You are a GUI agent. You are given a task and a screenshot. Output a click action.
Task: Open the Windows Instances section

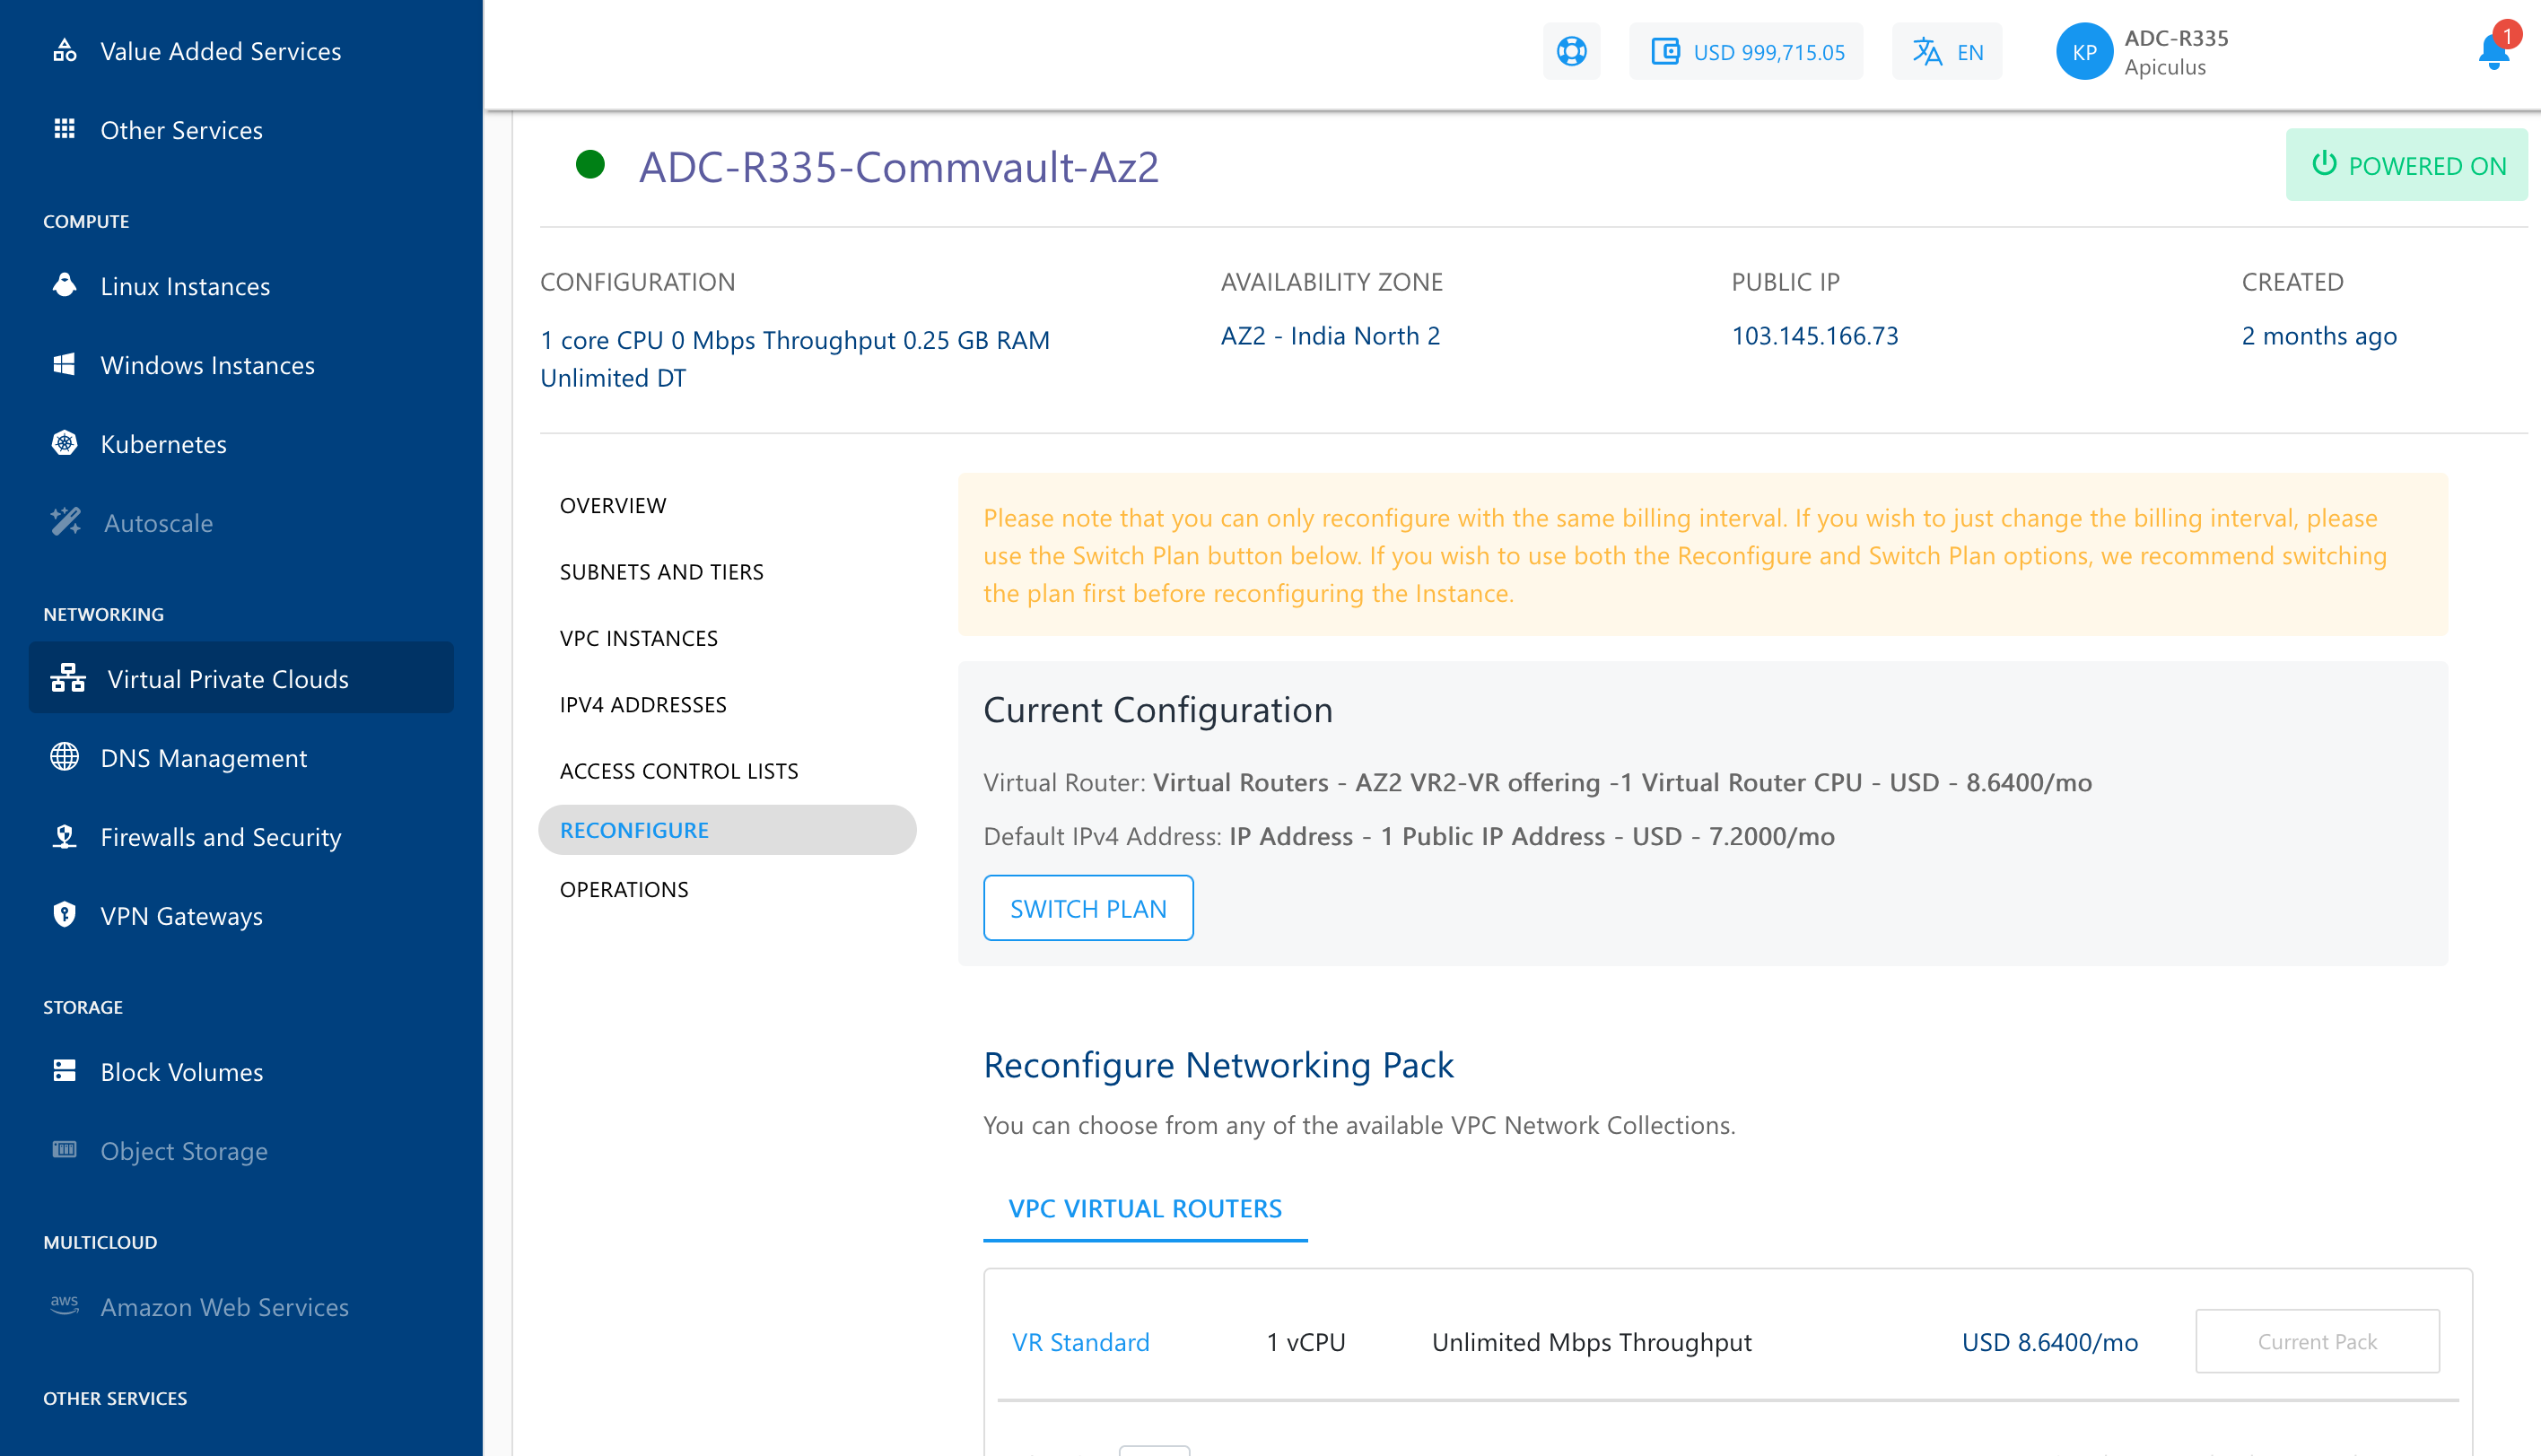coord(207,365)
